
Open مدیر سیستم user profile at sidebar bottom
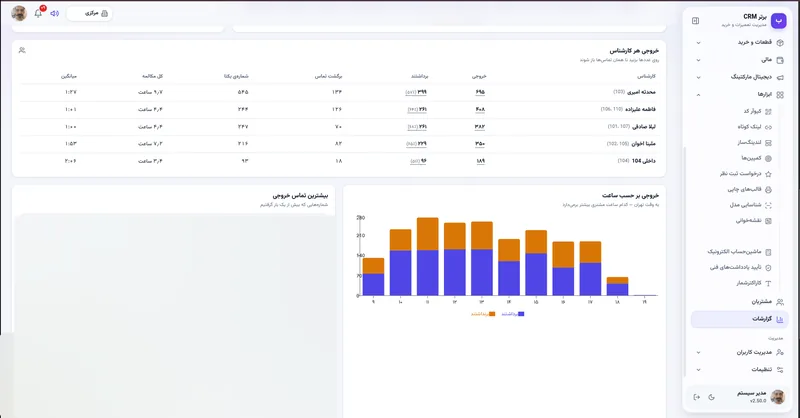760,397
